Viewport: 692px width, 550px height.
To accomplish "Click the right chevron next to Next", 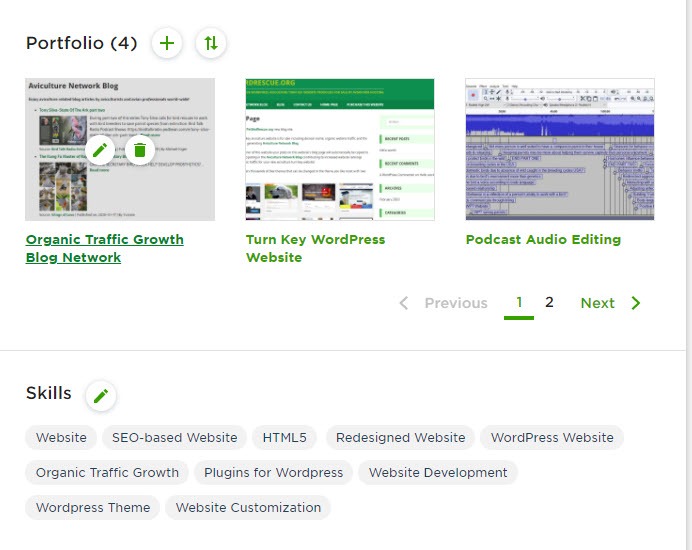I will pyautogui.click(x=636, y=303).
